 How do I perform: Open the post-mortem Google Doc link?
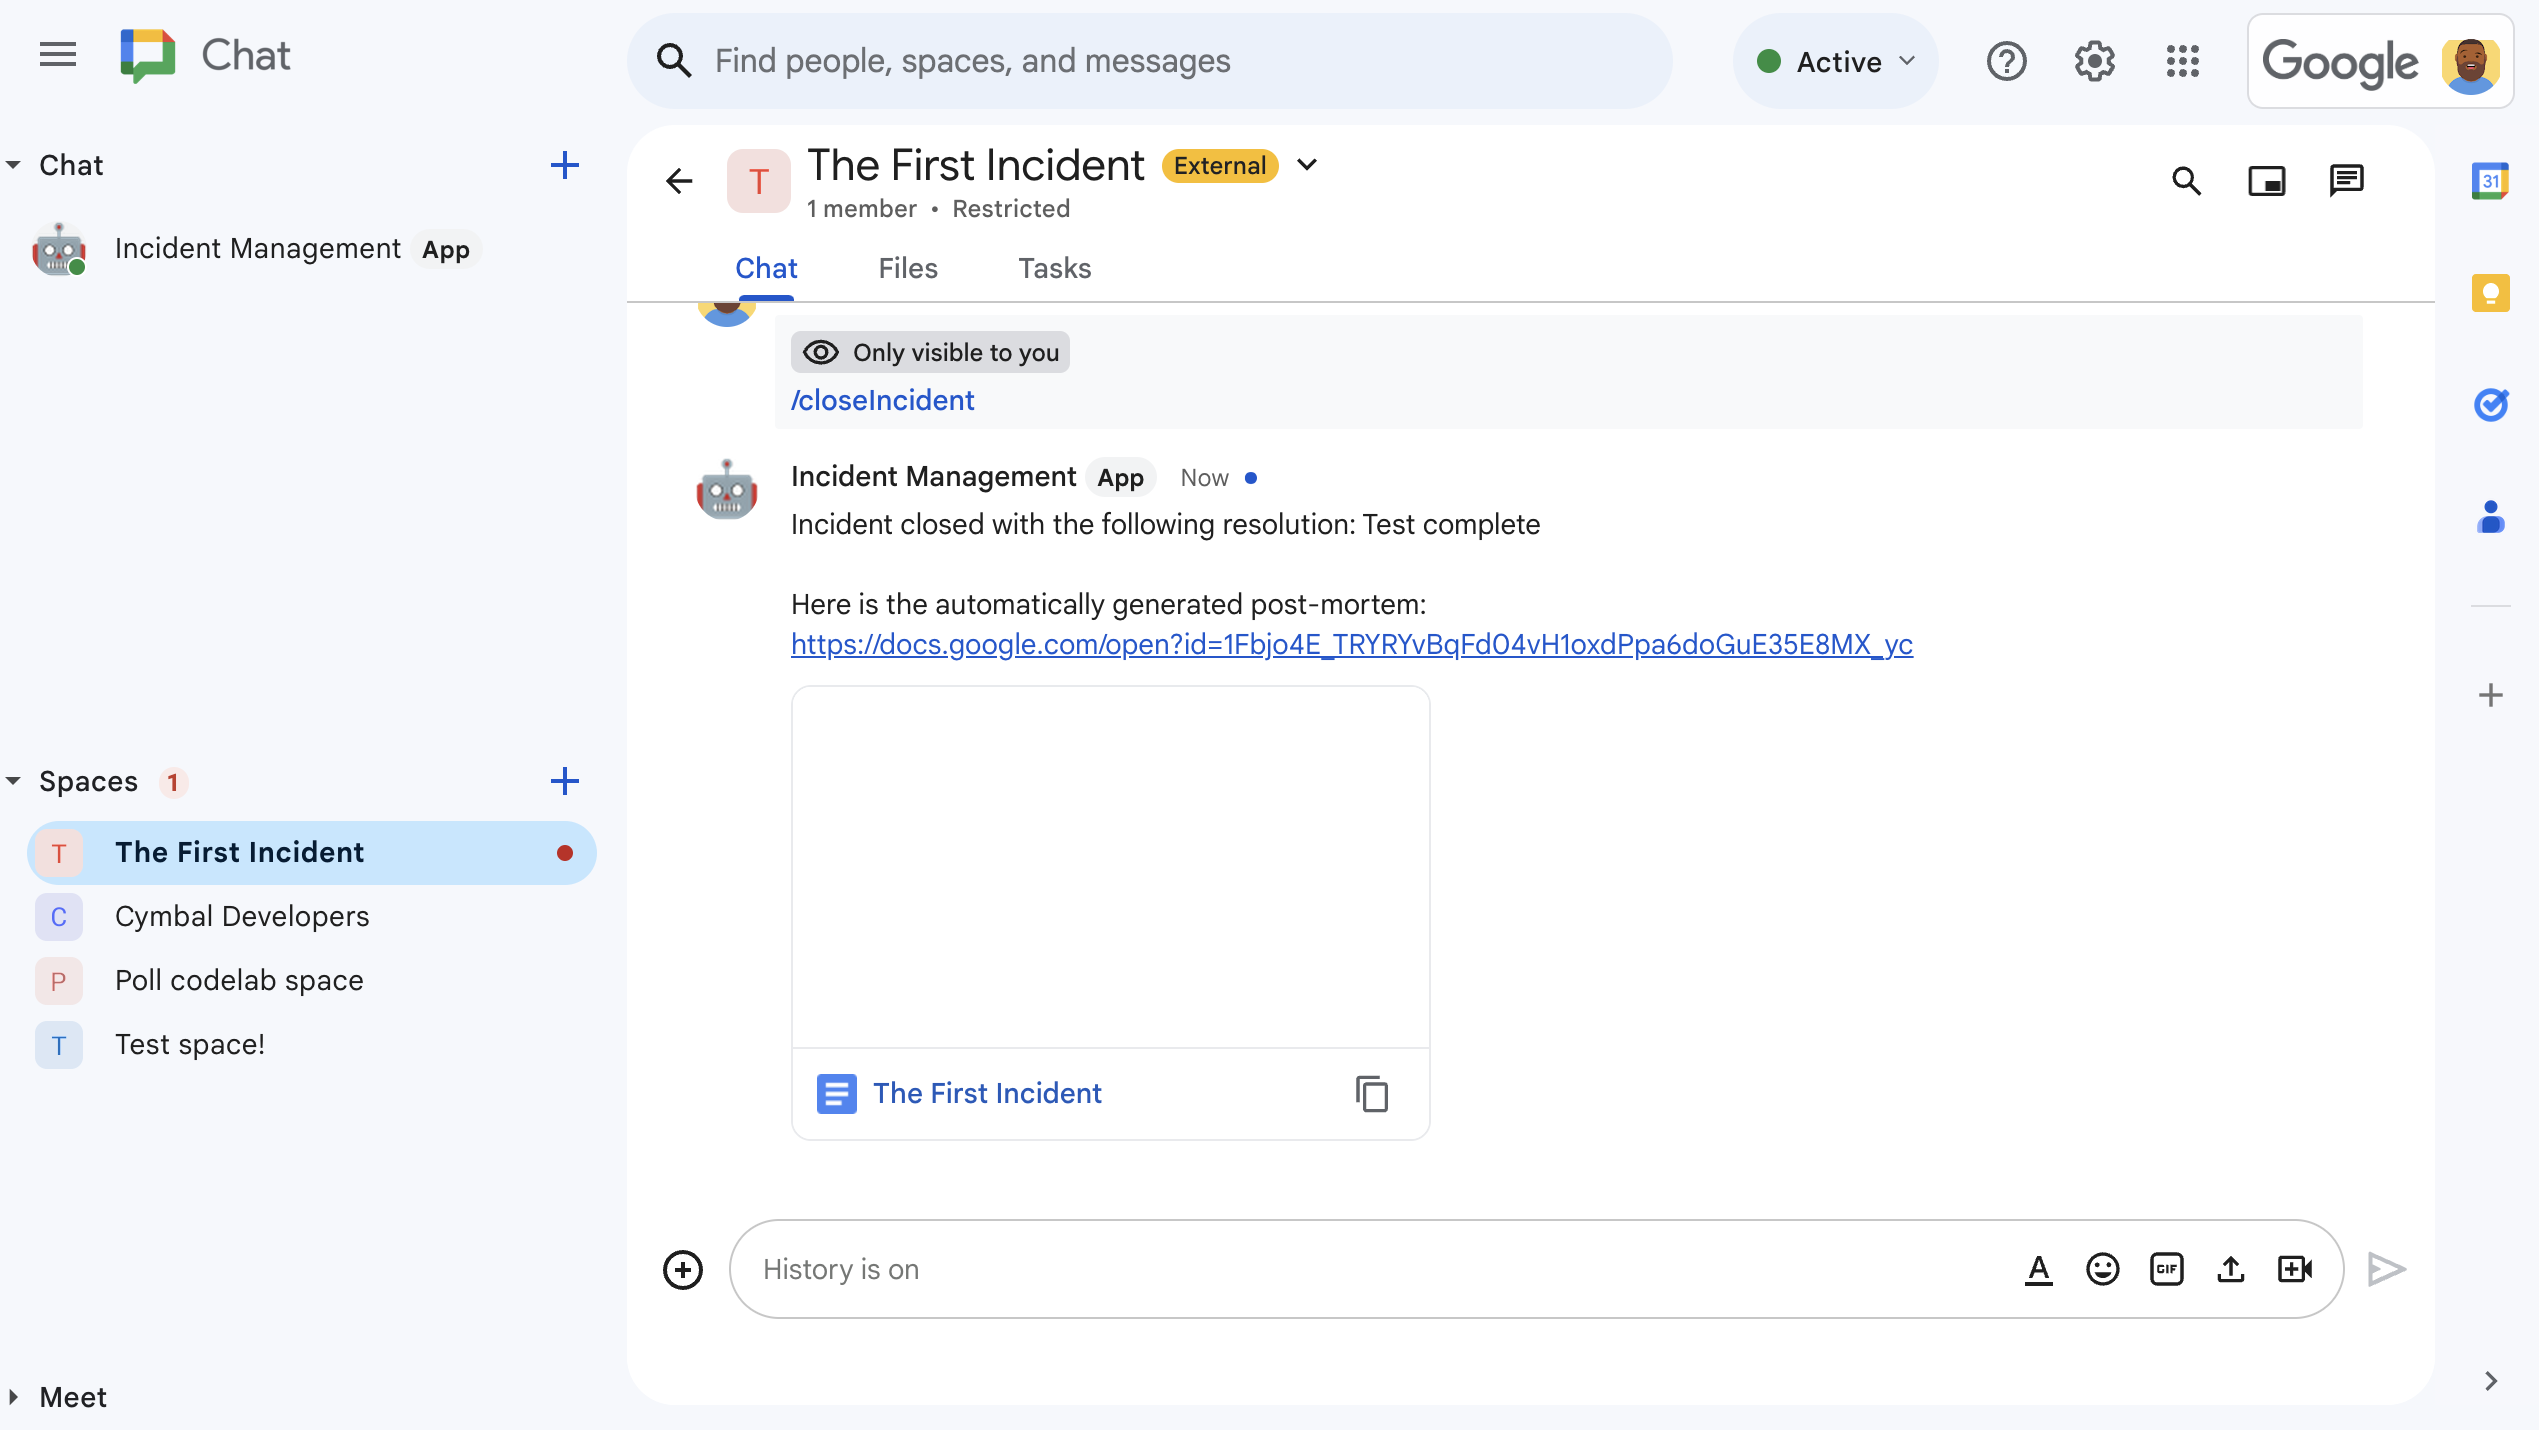(x=1350, y=645)
